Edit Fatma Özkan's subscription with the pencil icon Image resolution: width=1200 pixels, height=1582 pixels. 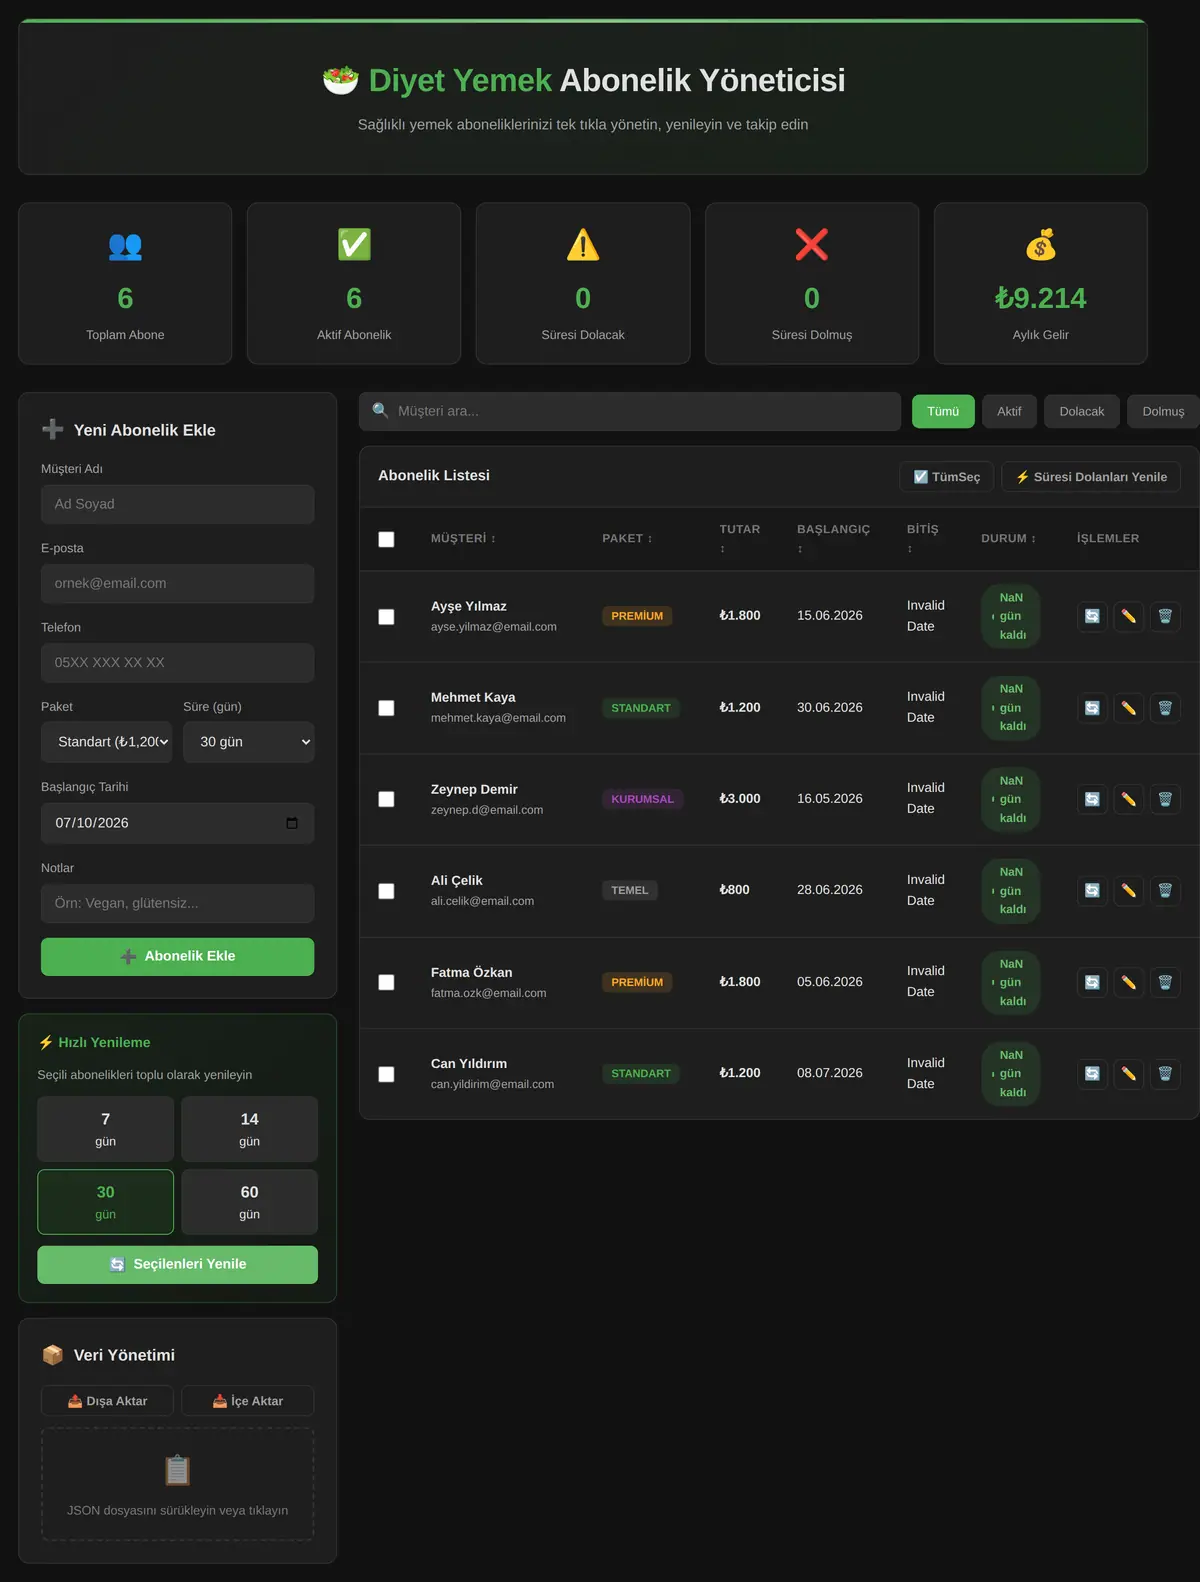pos(1128,982)
